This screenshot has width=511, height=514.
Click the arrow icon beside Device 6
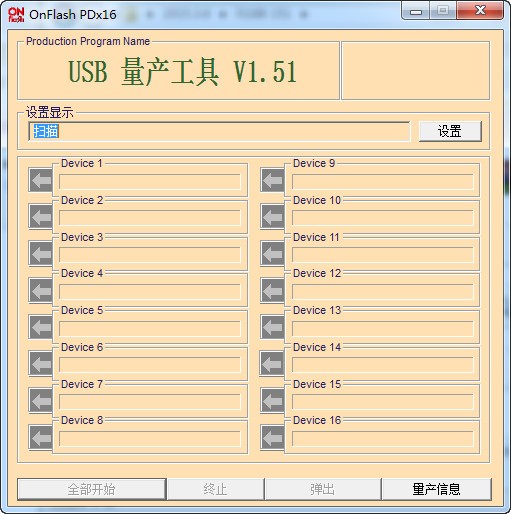pyautogui.click(x=41, y=363)
